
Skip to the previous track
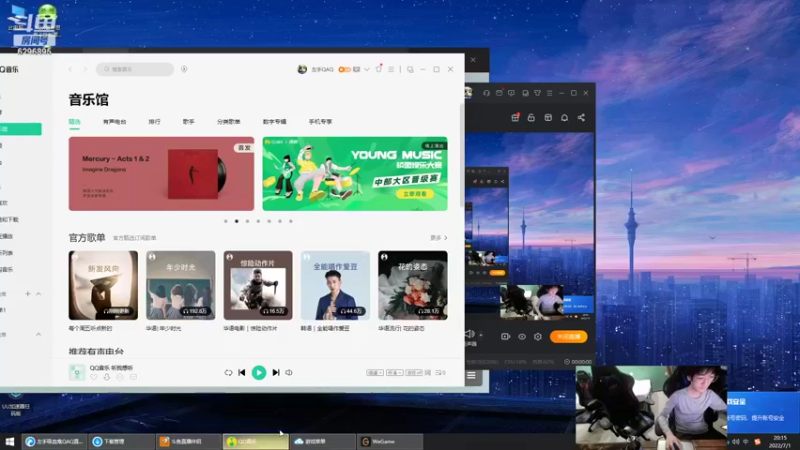(242, 372)
